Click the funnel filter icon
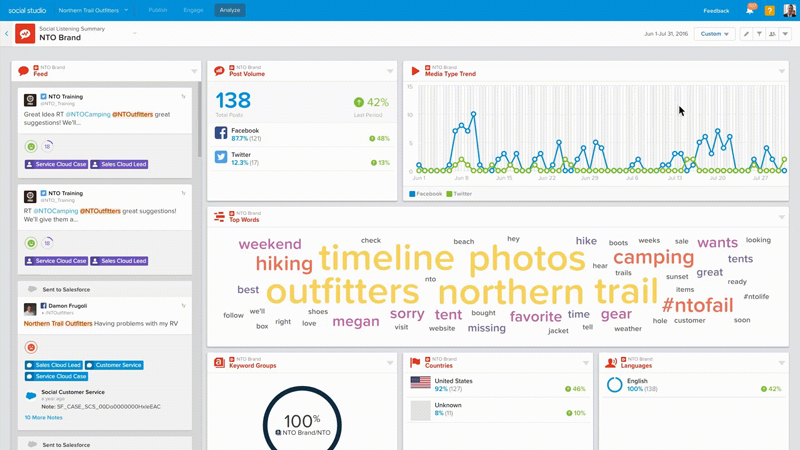The image size is (800, 450). click(x=759, y=34)
